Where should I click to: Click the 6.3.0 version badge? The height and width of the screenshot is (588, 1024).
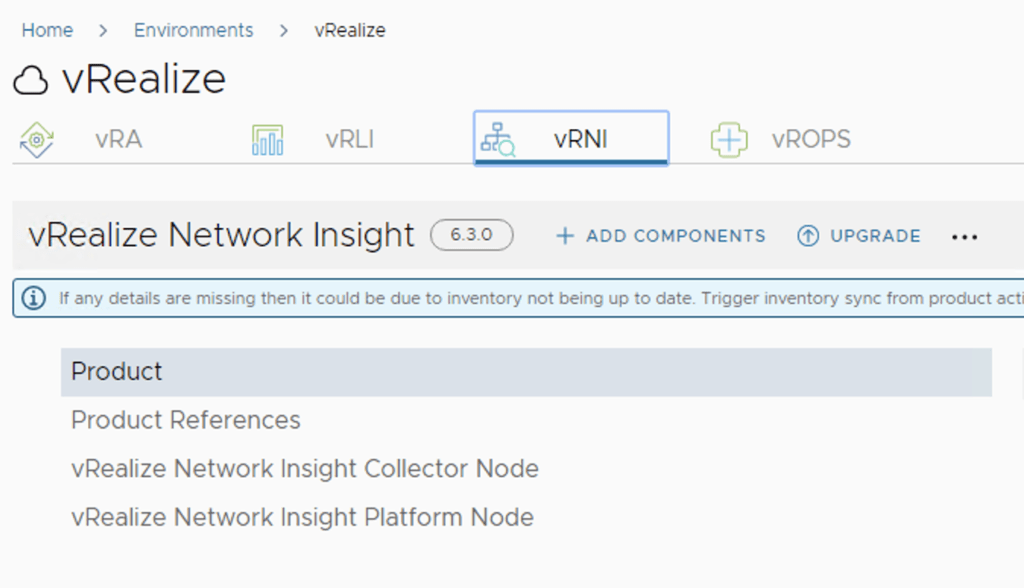(472, 235)
